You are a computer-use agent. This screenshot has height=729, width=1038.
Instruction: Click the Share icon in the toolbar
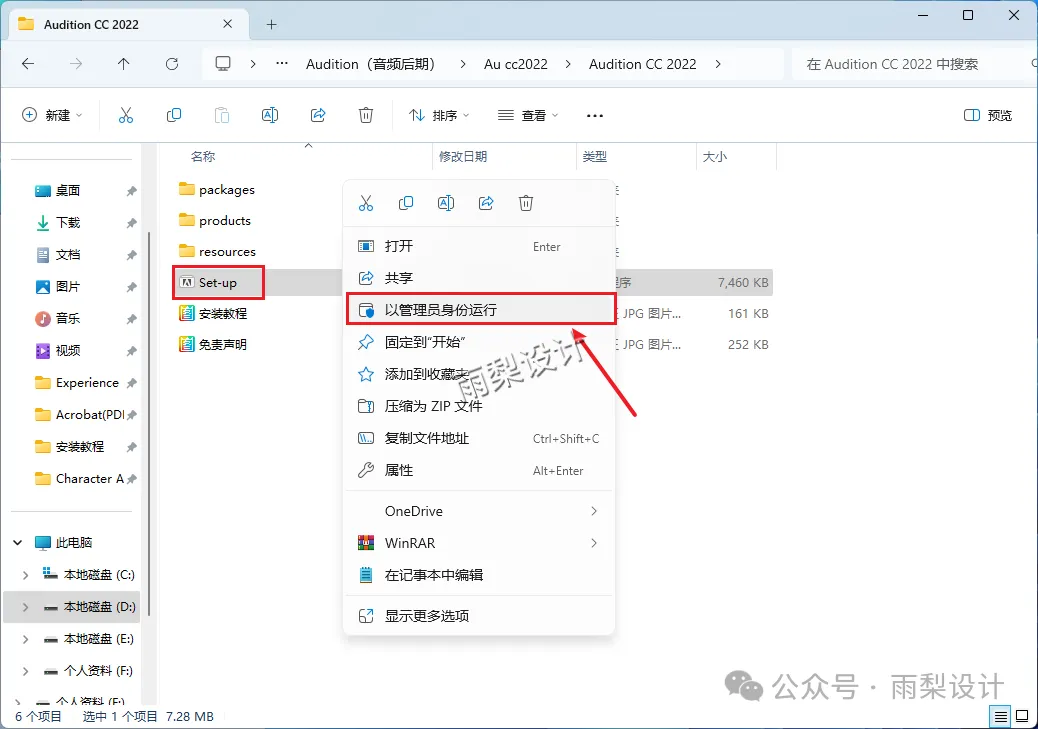tap(318, 115)
